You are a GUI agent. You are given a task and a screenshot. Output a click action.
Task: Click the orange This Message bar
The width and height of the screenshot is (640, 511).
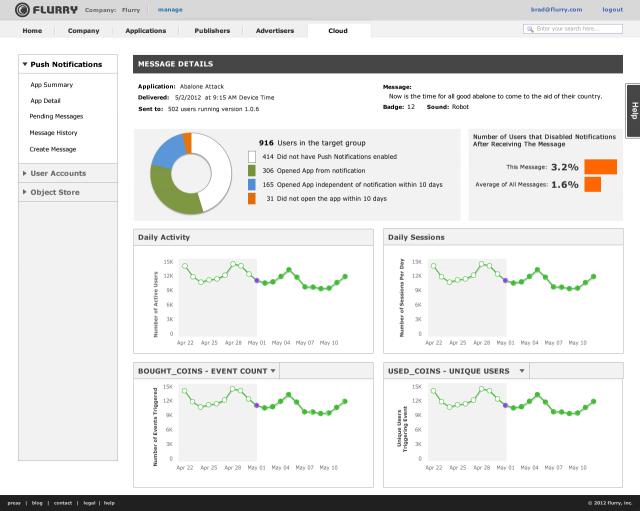pyautogui.click(x=600, y=167)
